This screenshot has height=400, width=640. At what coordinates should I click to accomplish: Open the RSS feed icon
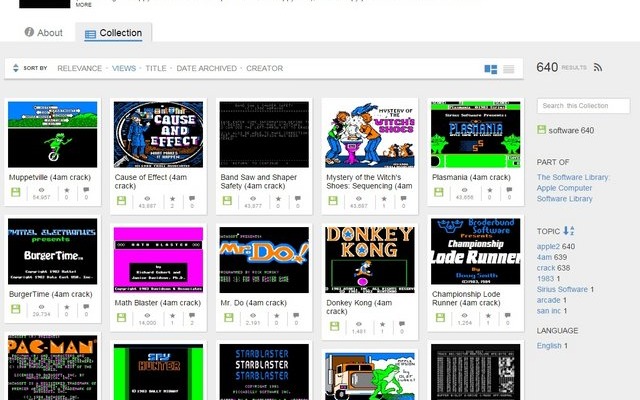[x=598, y=67]
